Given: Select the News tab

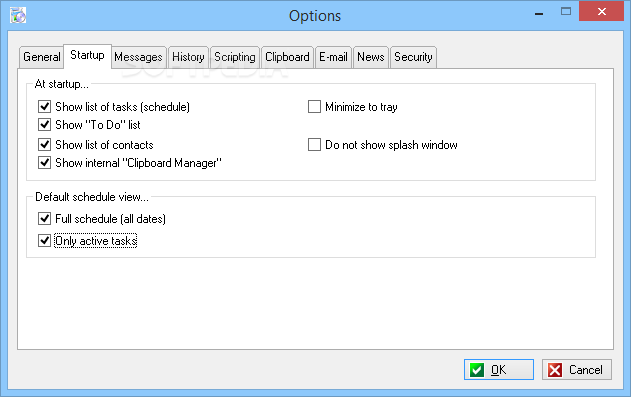Looking at the screenshot, I should pos(371,57).
